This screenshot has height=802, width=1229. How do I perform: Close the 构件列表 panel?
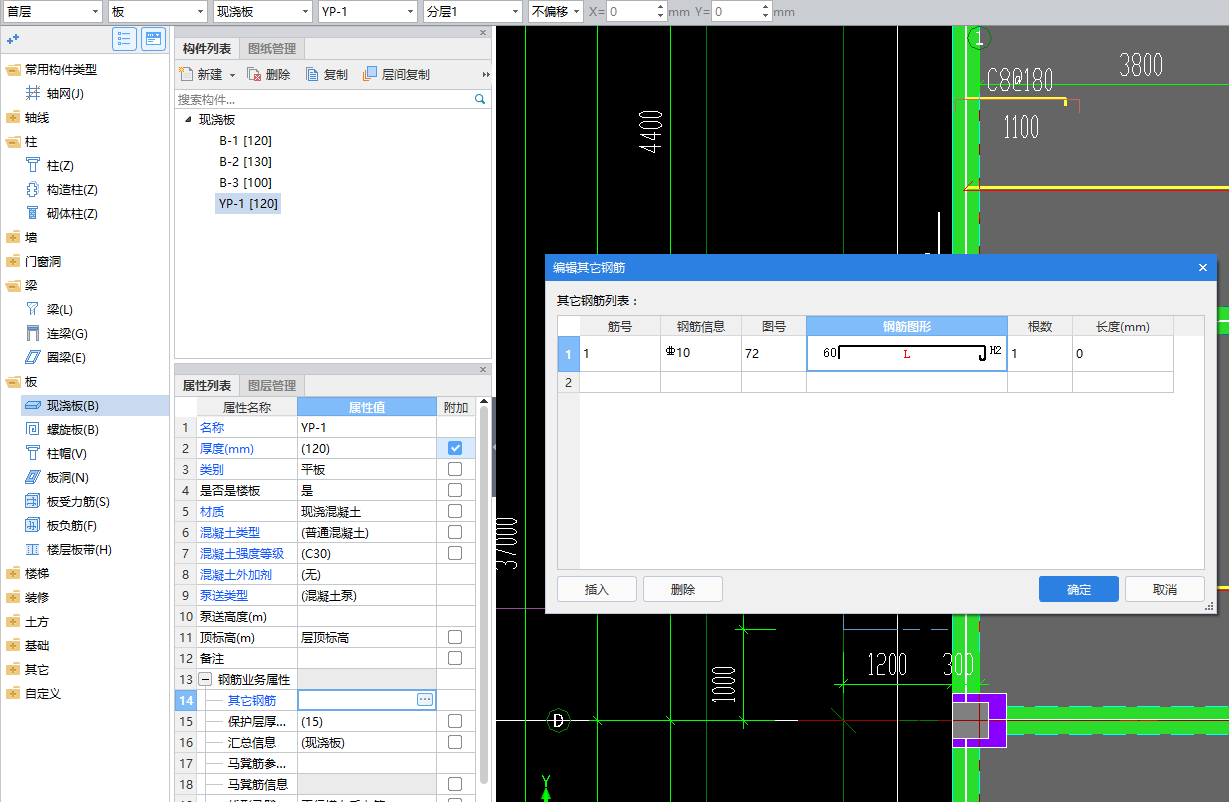point(483,33)
